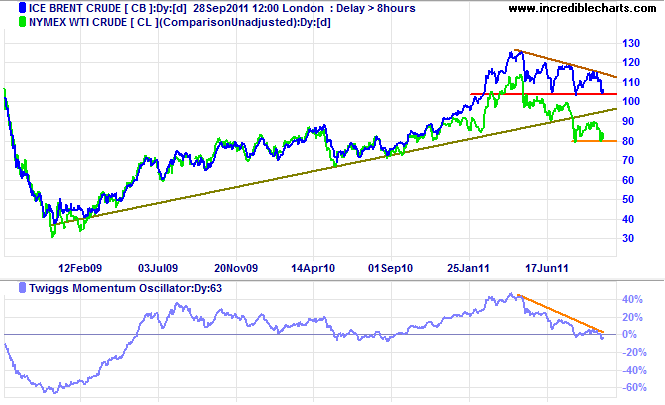The height and width of the screenshot is (405, 665).
Task: Click the orange descending line on the oscillator
Action: pyautogui.click(x=561, y=314)
